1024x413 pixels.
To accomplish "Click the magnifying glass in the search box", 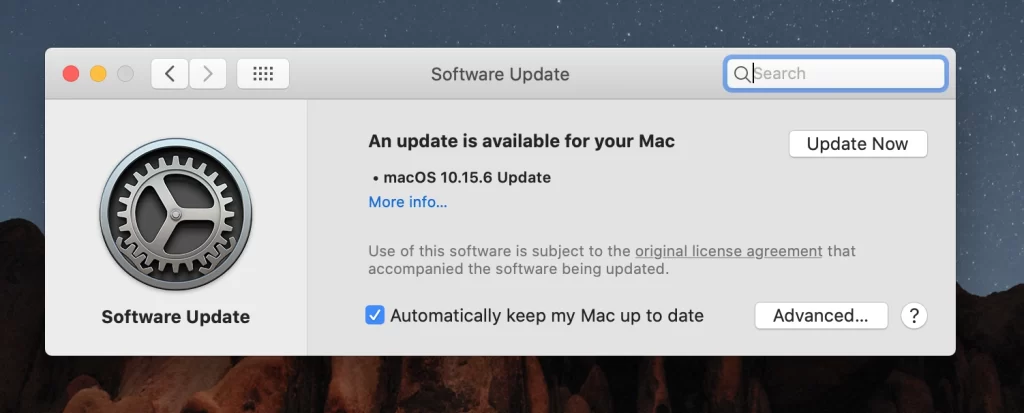I will (x=741, y=74).
